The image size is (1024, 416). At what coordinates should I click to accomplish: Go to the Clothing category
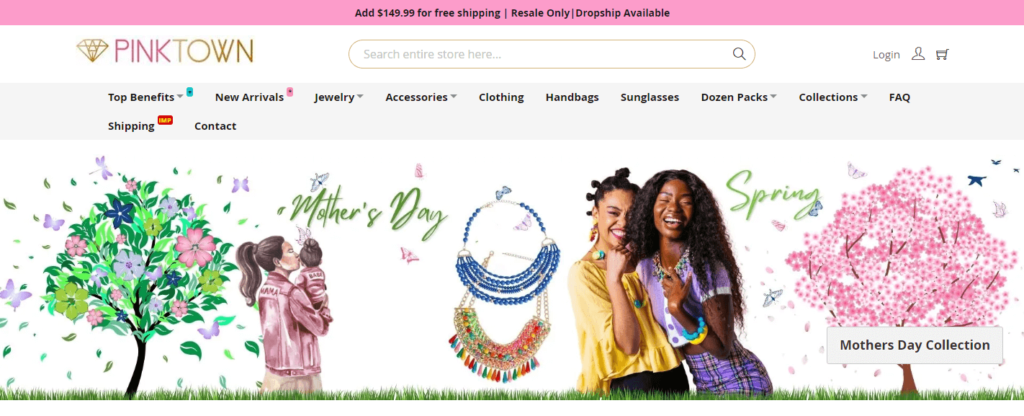click(501, 97)
